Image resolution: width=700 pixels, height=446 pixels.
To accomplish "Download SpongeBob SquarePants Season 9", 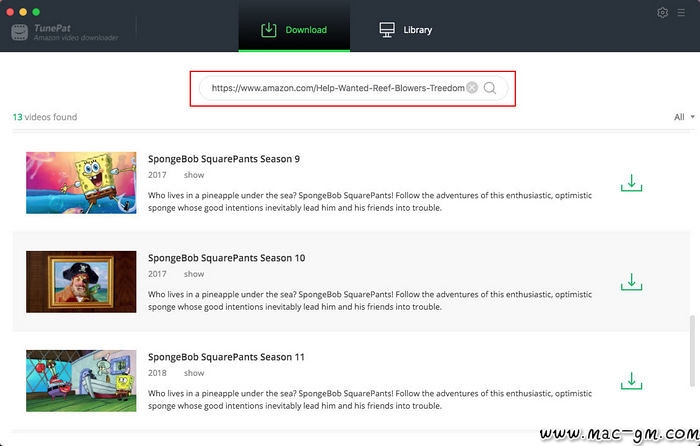I will pos(631,183).
